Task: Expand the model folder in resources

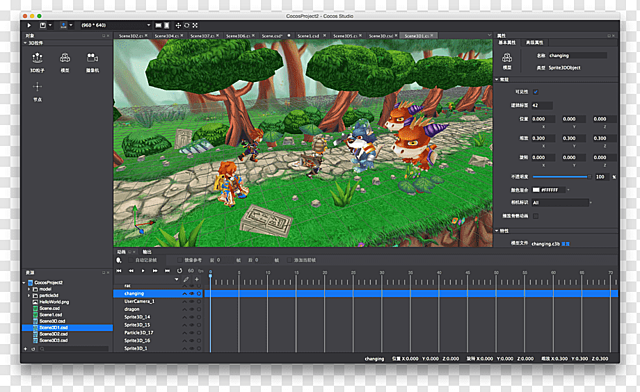Action: [29, 289]
